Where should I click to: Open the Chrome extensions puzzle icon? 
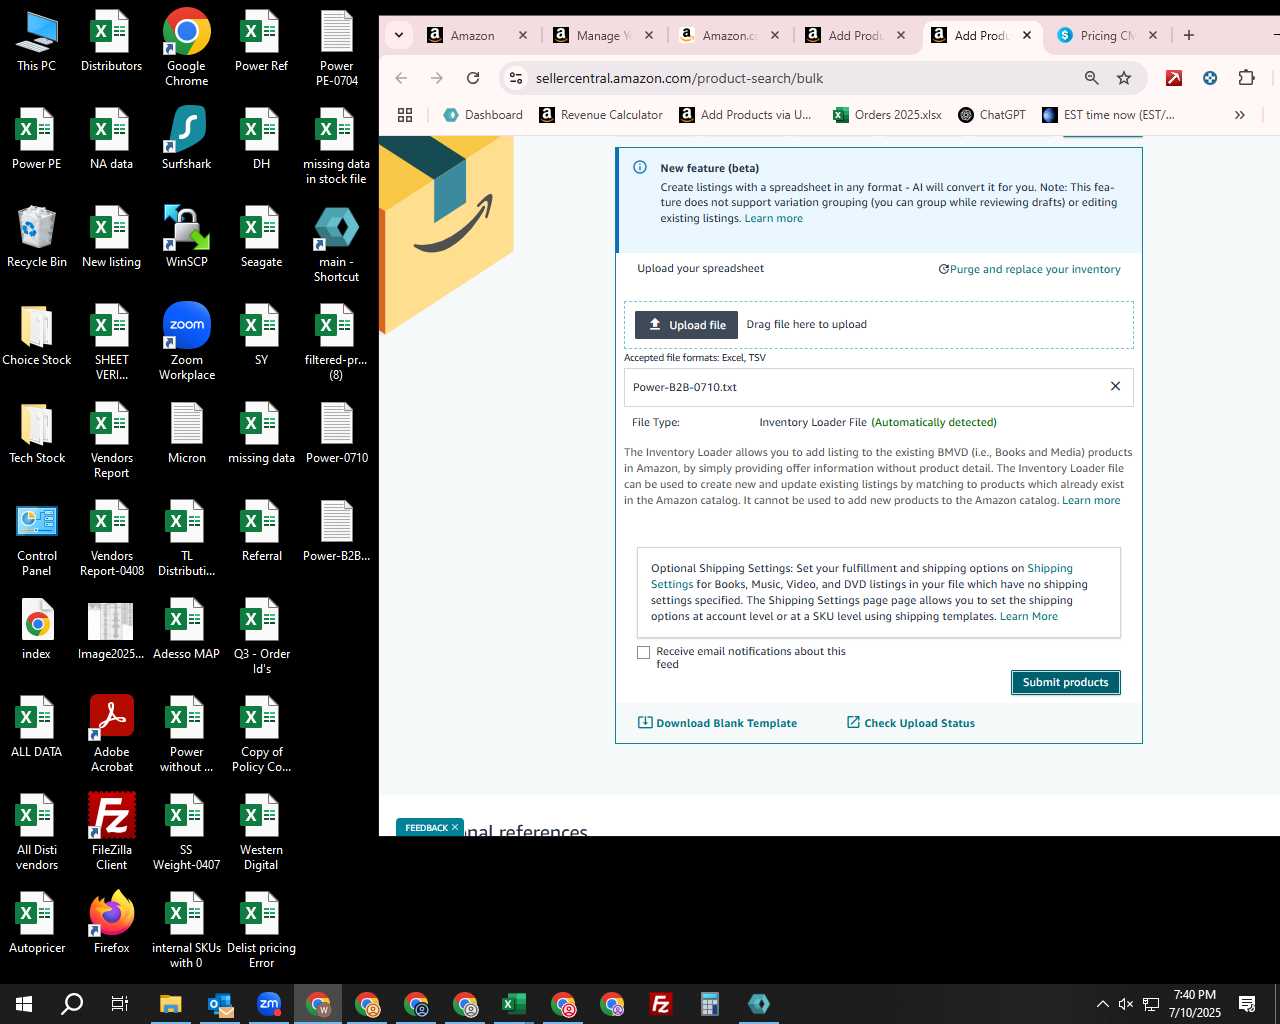[x=1246, y=78]
